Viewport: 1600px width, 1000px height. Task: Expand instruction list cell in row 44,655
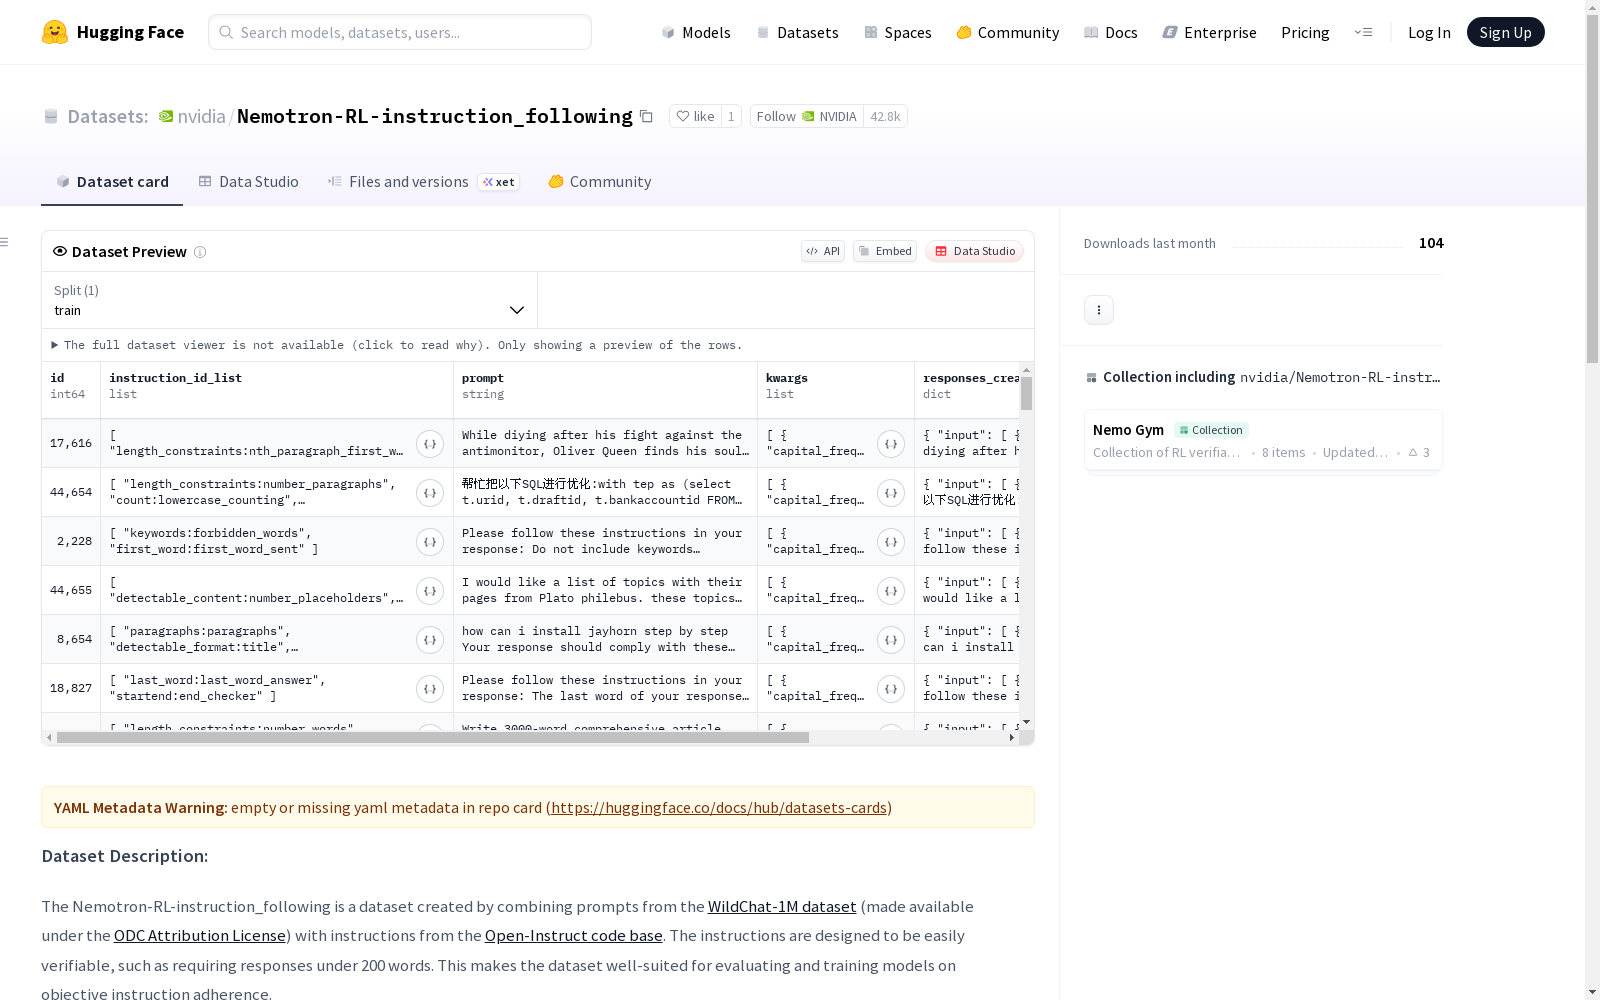point(430,591)
